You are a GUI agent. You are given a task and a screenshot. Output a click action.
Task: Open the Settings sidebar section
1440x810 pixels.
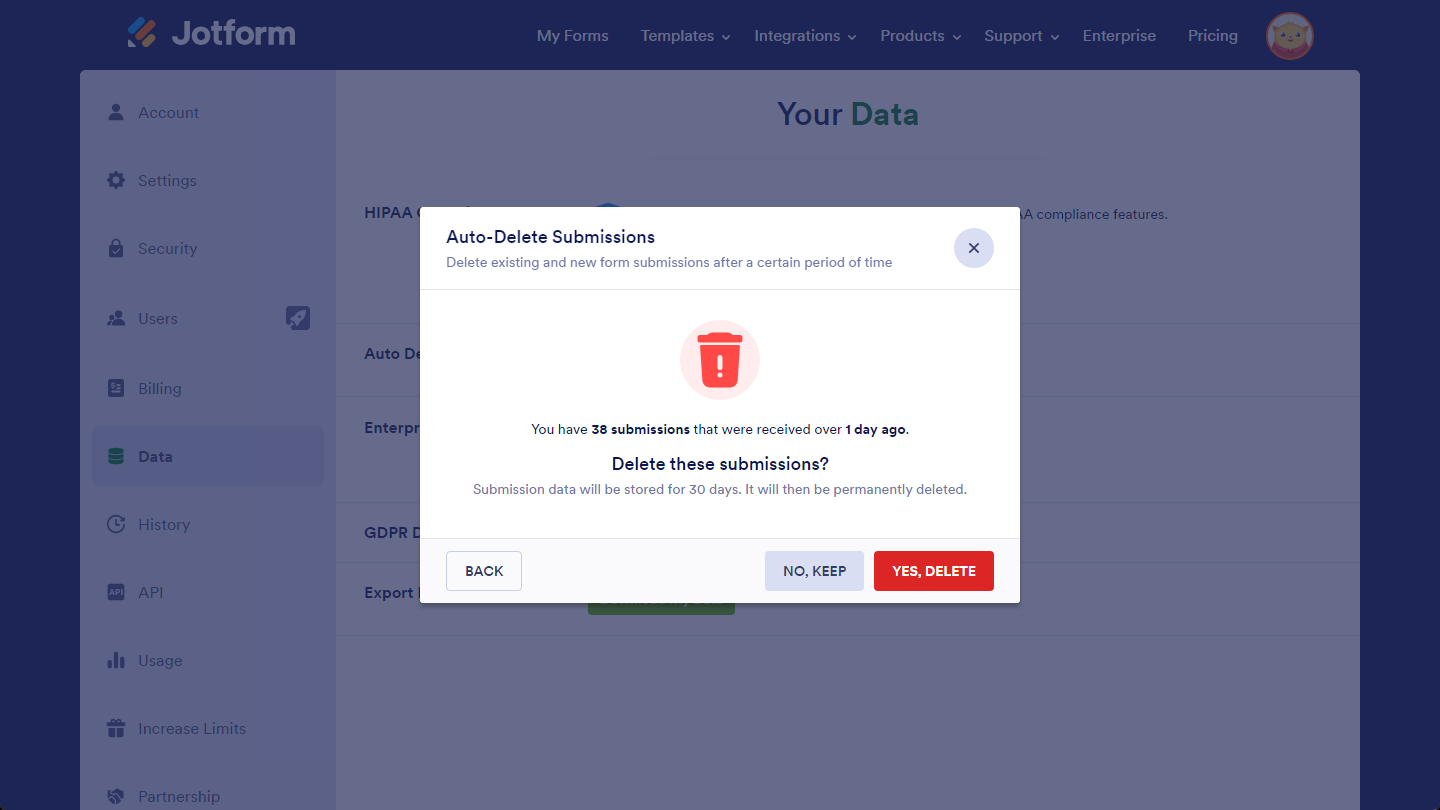click(208, 180)
